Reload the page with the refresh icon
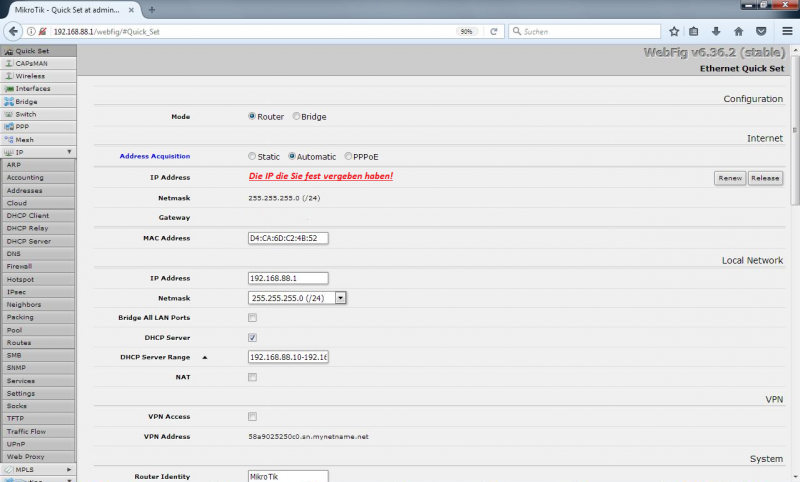800x482 pixels. point(493,31)
